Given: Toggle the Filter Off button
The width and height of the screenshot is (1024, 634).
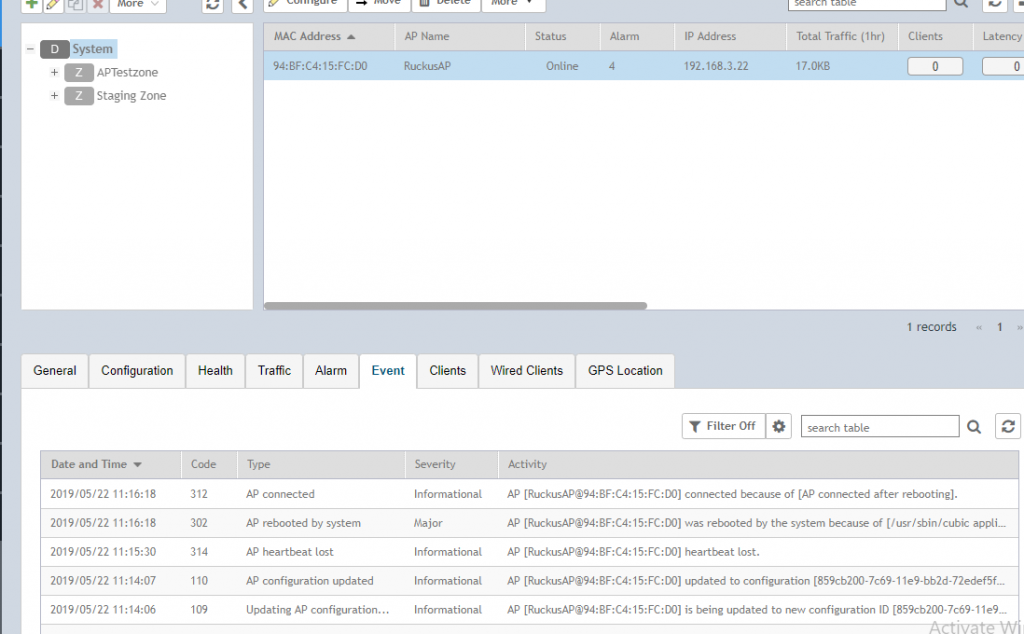Looking at the screenshot, I should pos(722,426).
